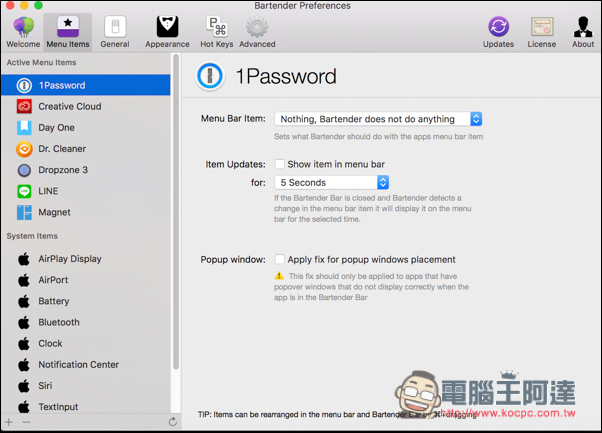This screenshot has width=602, height=433.
Task: Click the System Items section header
Action: tap(32, 236)
